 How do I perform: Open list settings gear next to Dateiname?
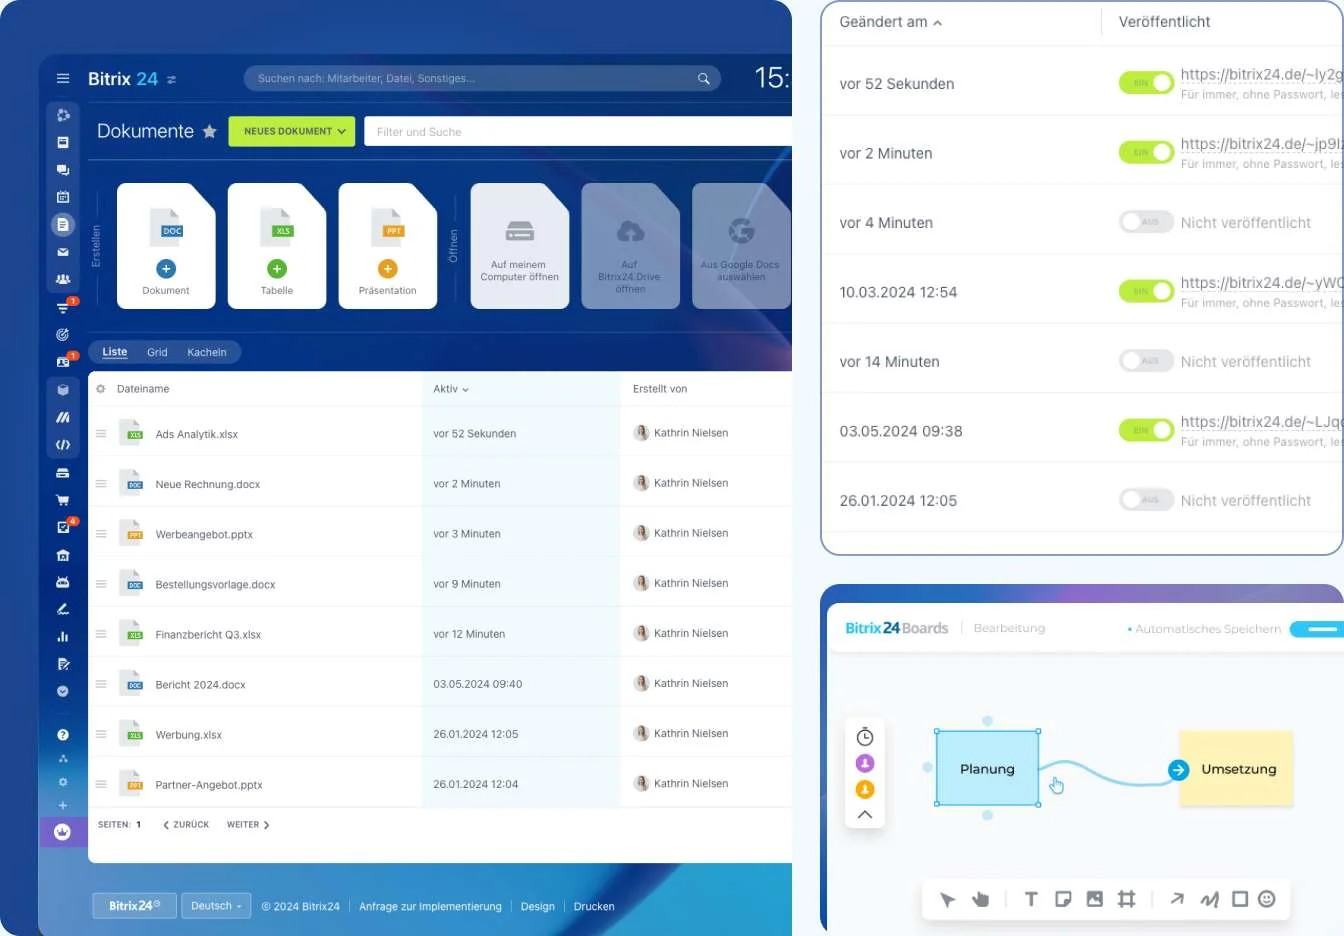coord(100,389)
